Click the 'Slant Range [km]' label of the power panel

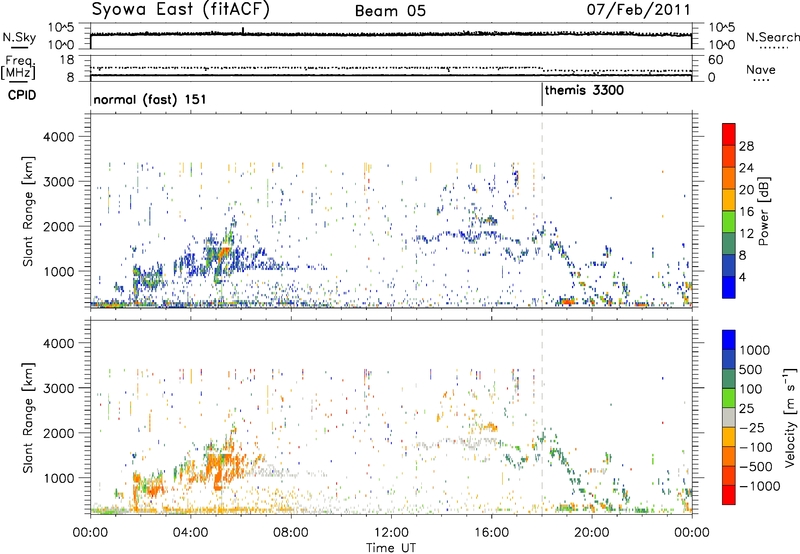pyautogui.click(x=28, y=211)
